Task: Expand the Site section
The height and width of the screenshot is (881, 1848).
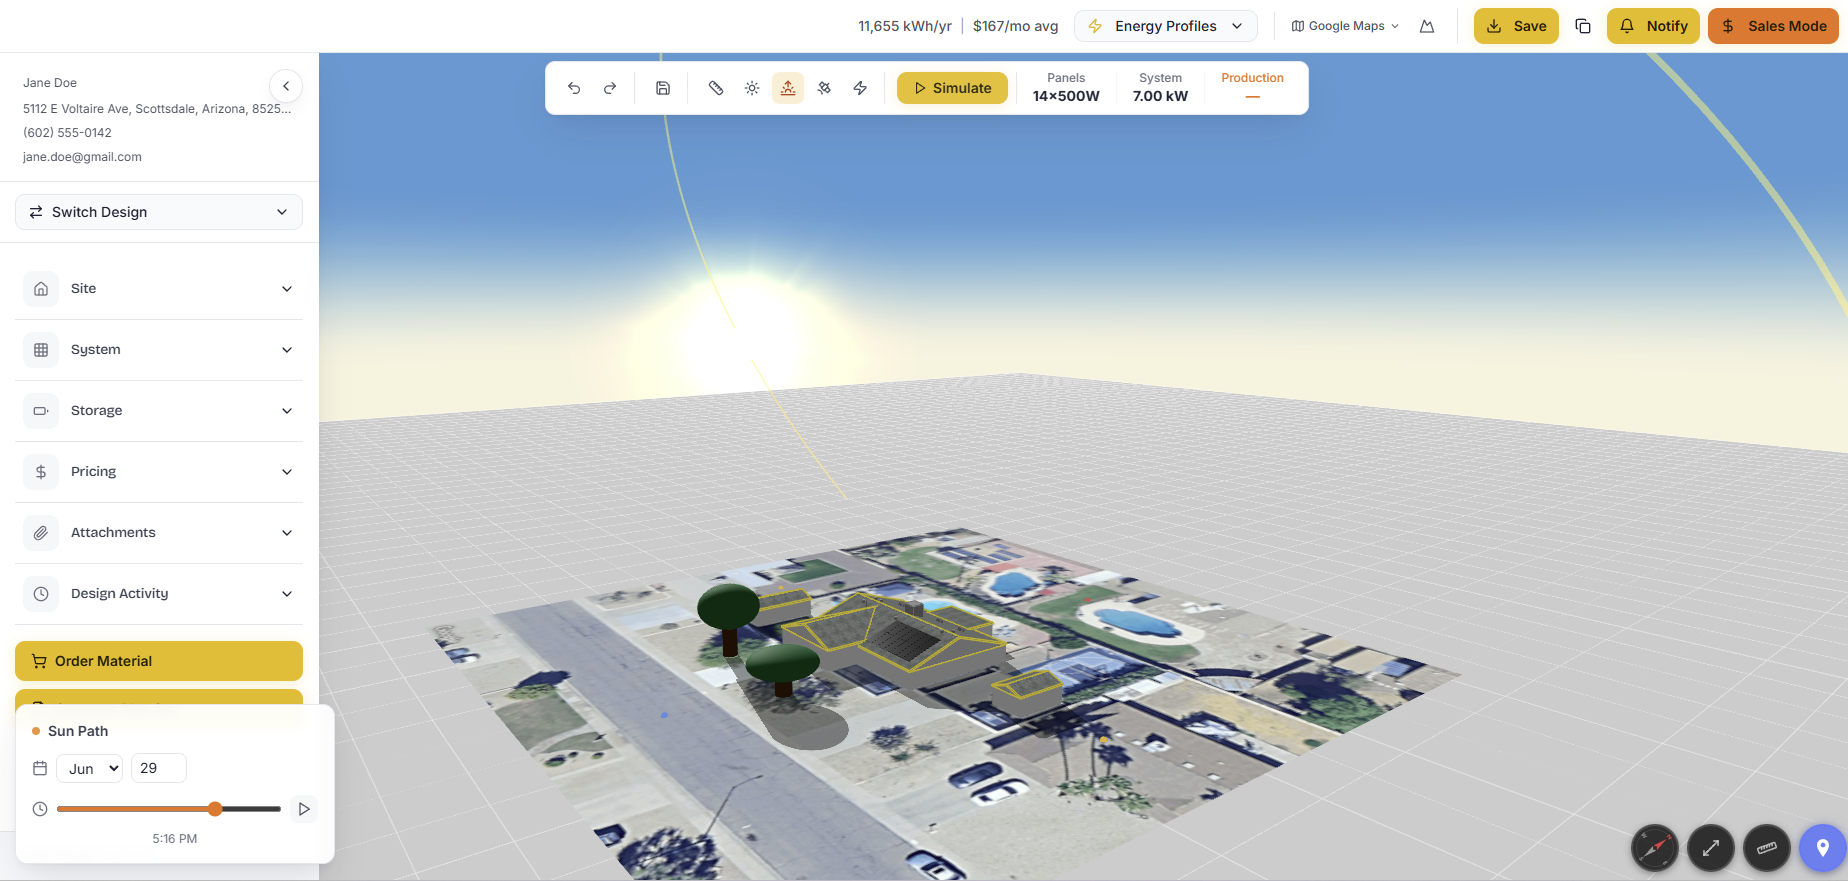Action: [x=159, y=289]
